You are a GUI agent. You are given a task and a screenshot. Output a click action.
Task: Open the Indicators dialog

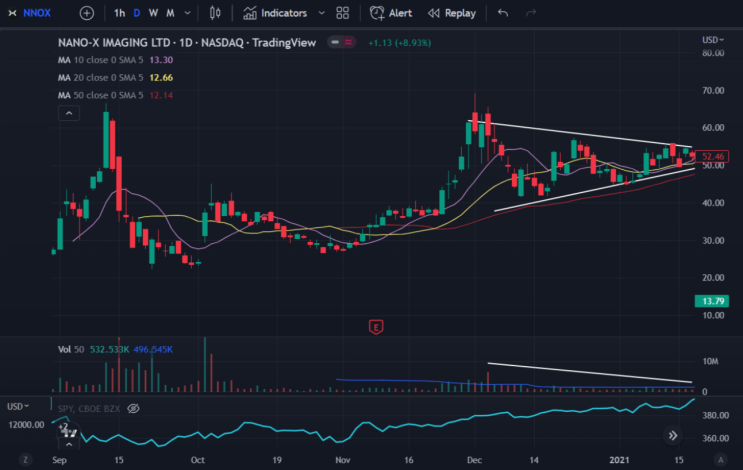(x=275, y=13)
